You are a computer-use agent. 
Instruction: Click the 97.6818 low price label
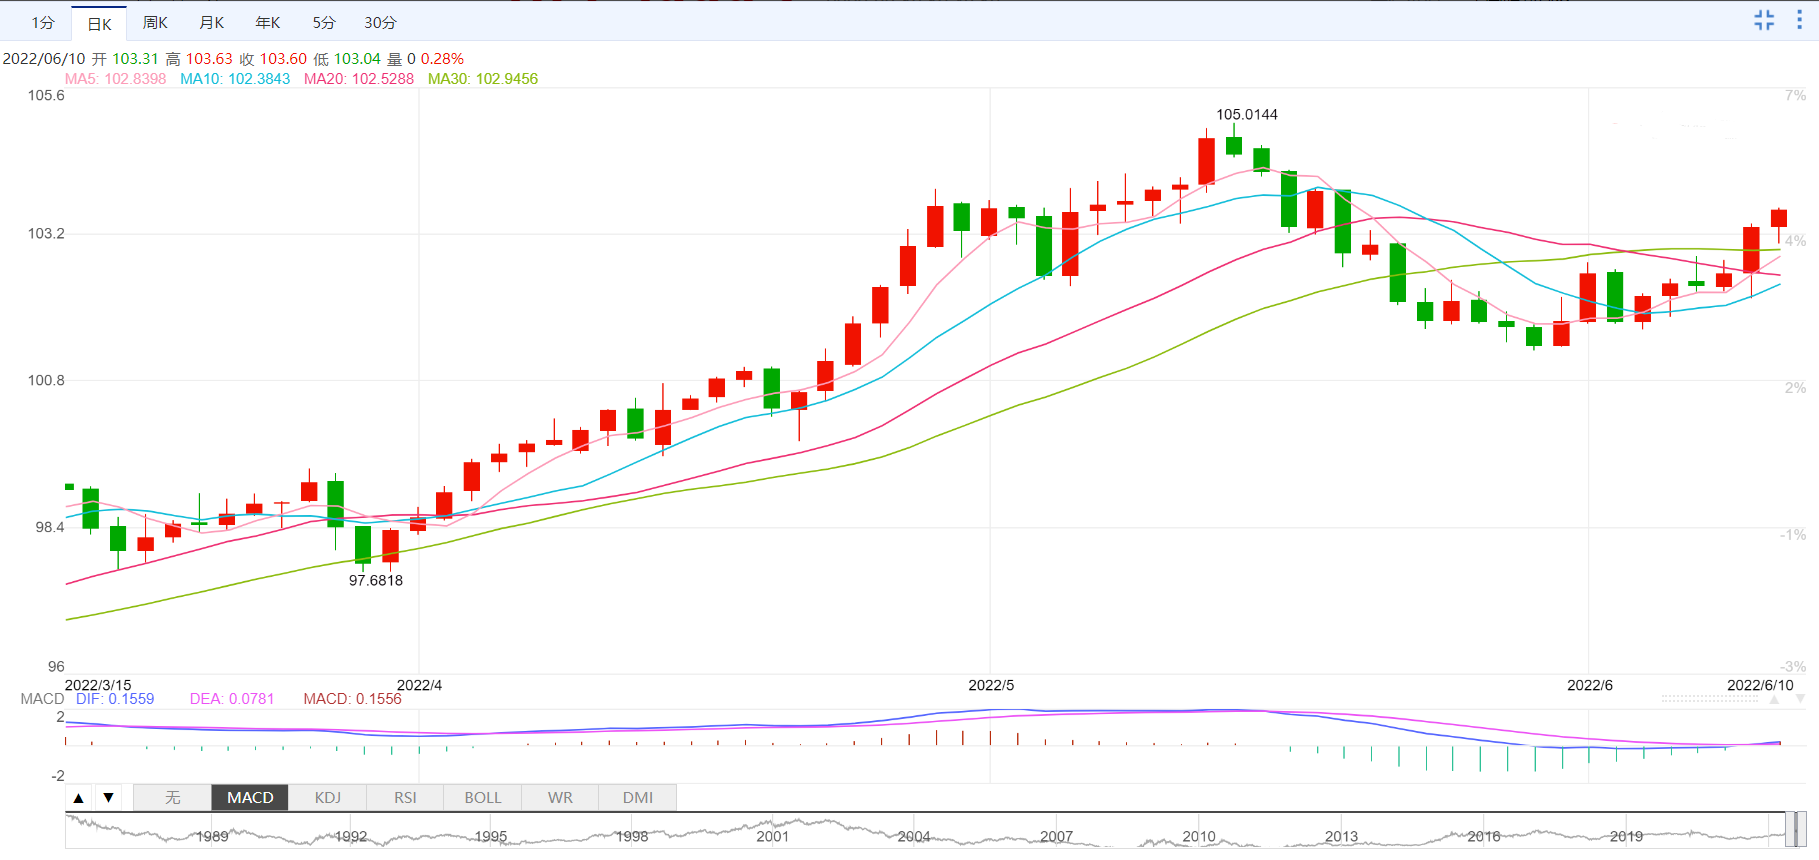376,581
